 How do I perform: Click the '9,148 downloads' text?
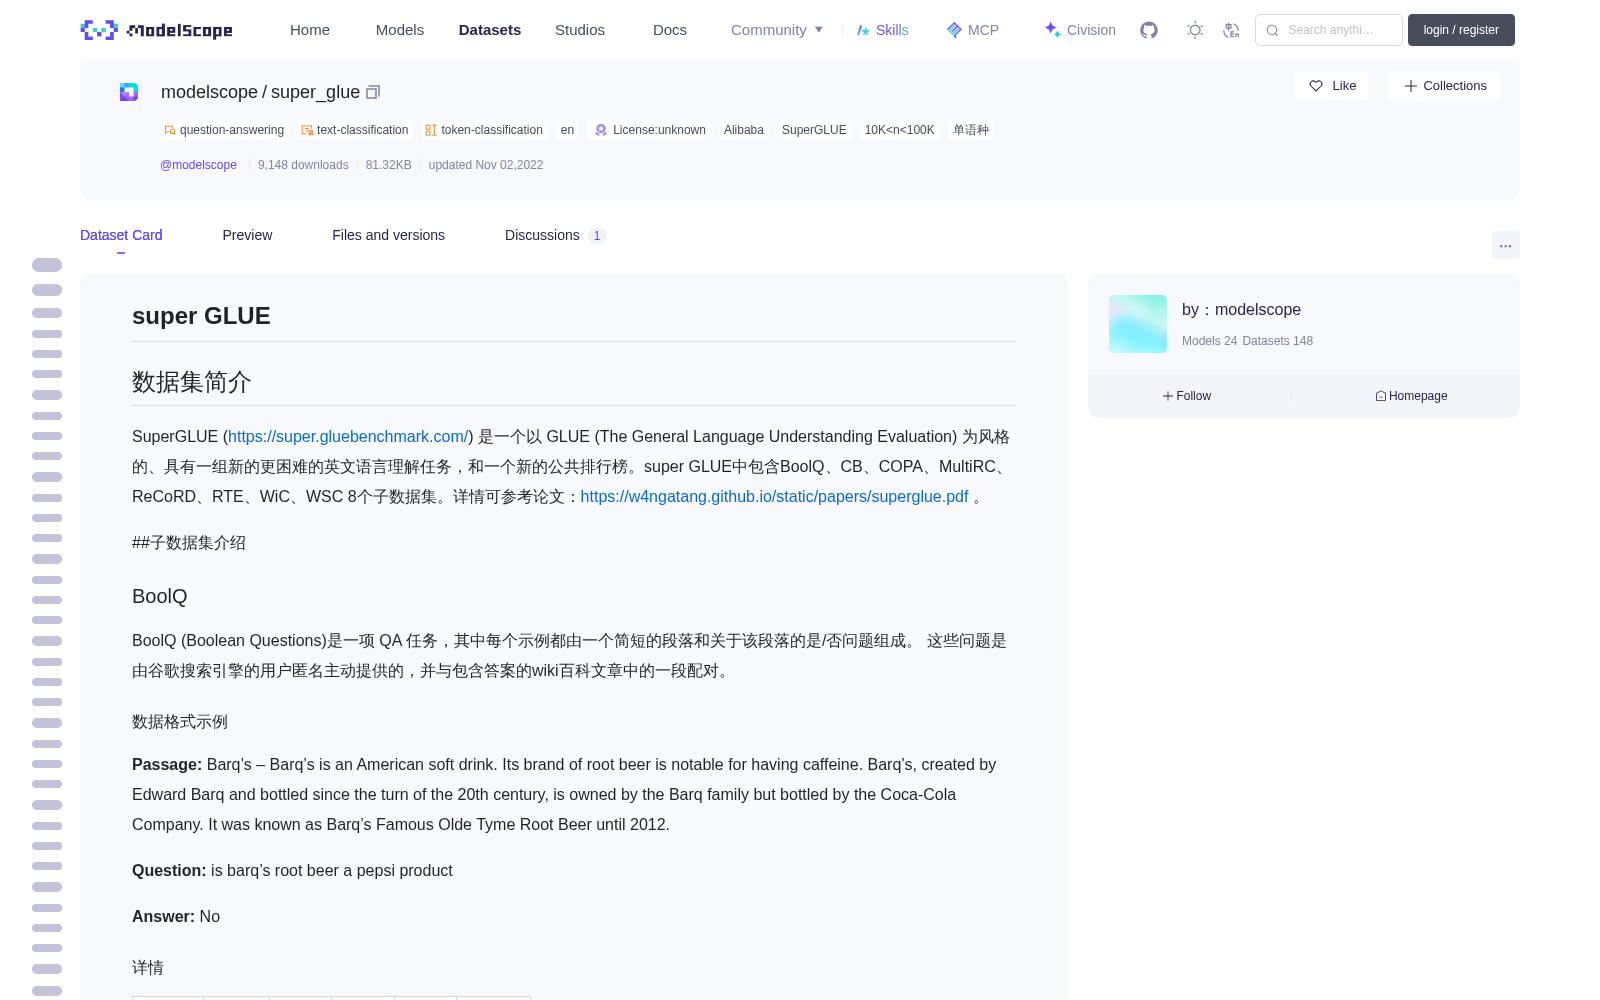[303, 165]
